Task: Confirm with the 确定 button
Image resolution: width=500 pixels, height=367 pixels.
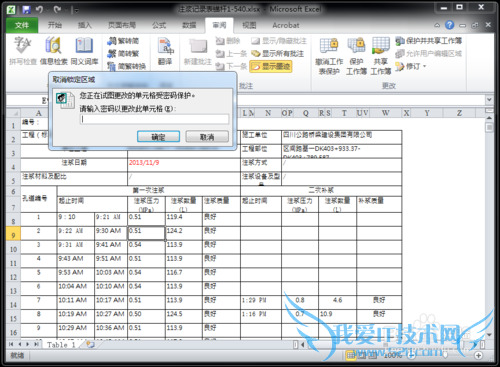Action: (158, 137)
